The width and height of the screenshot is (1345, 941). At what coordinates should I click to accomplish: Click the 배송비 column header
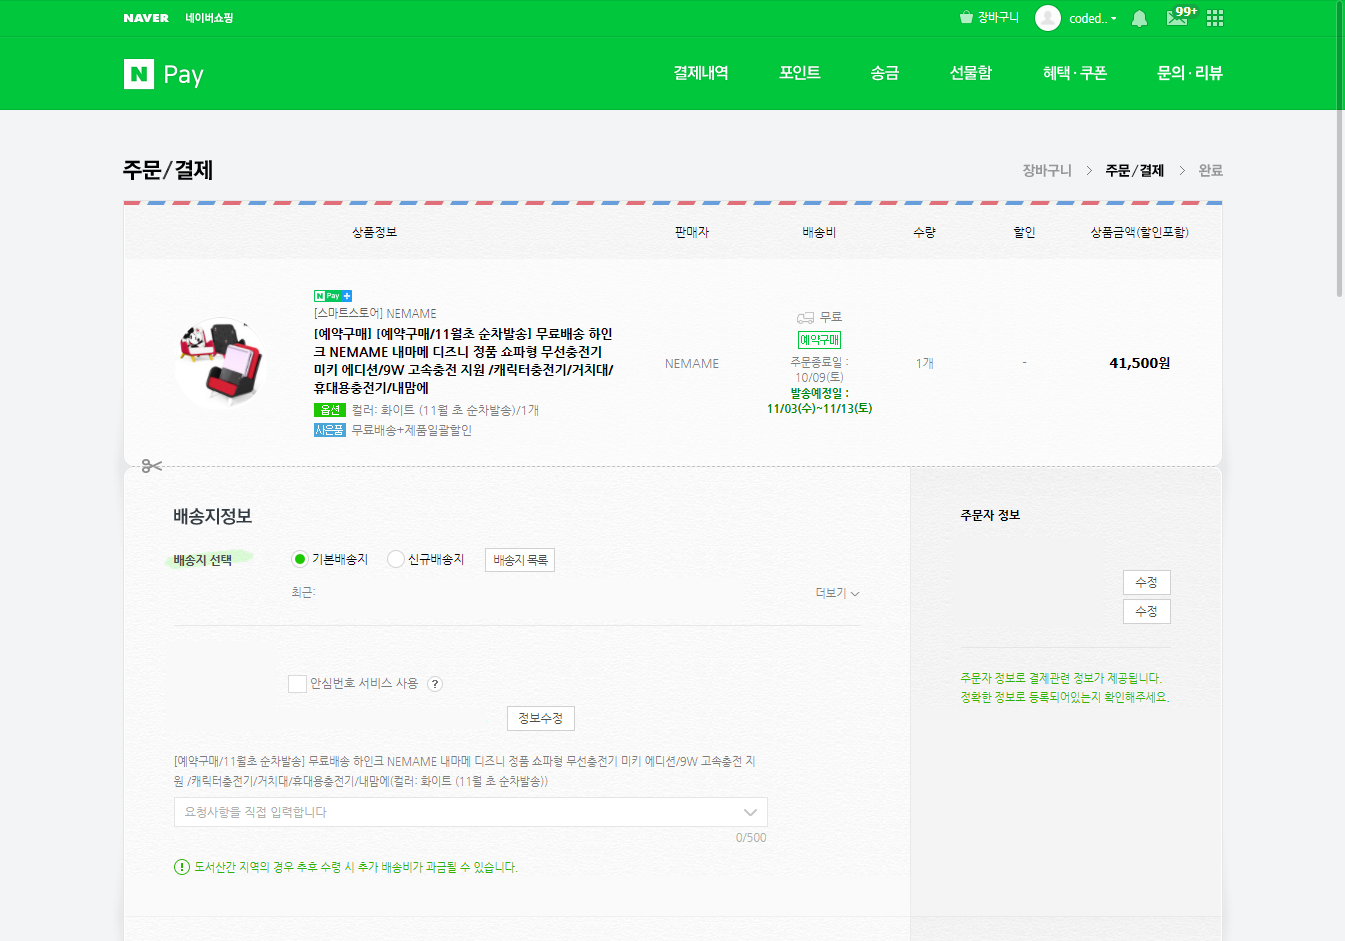click(x=819, y=232)
